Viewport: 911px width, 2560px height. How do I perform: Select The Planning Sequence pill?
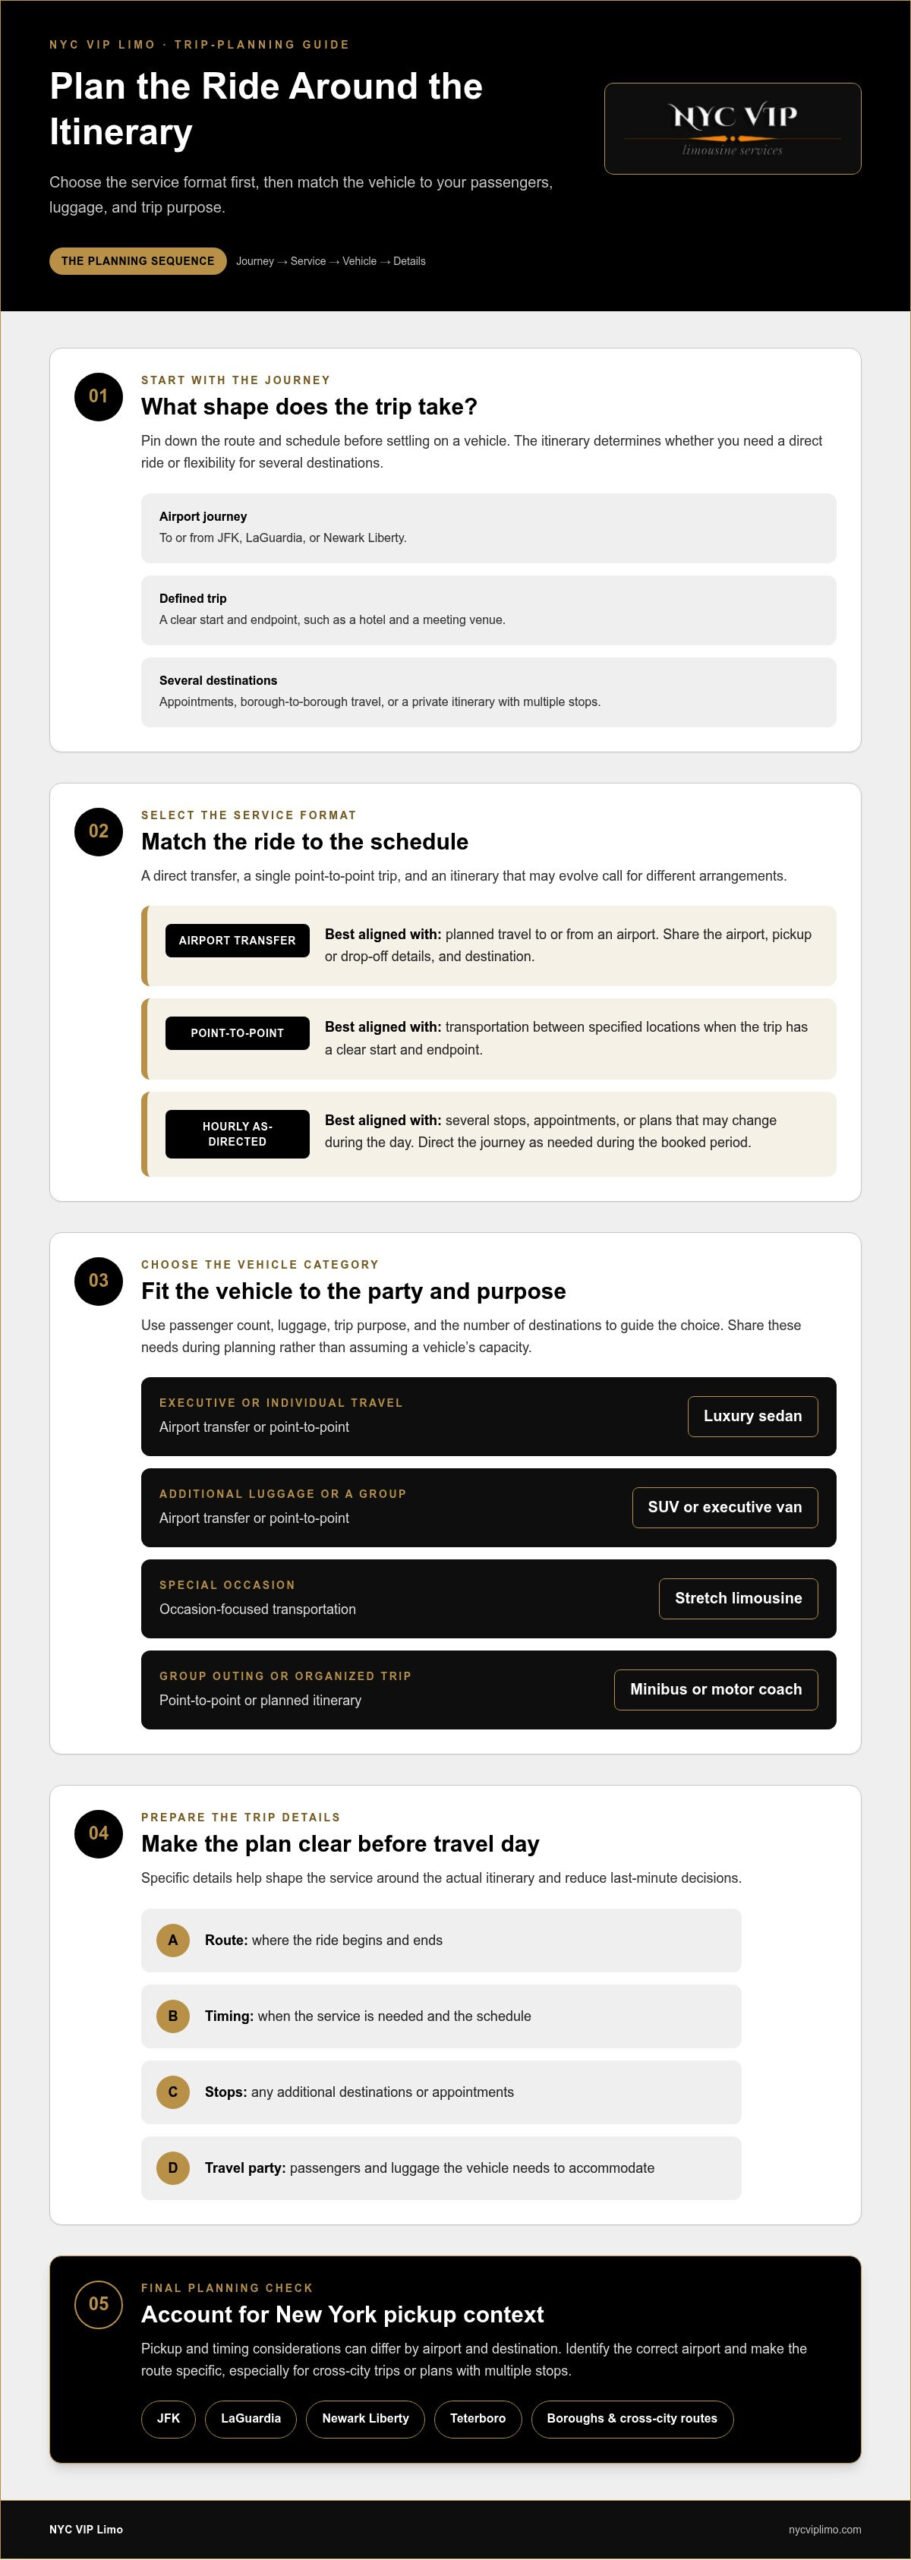click(x=138, y=261)
